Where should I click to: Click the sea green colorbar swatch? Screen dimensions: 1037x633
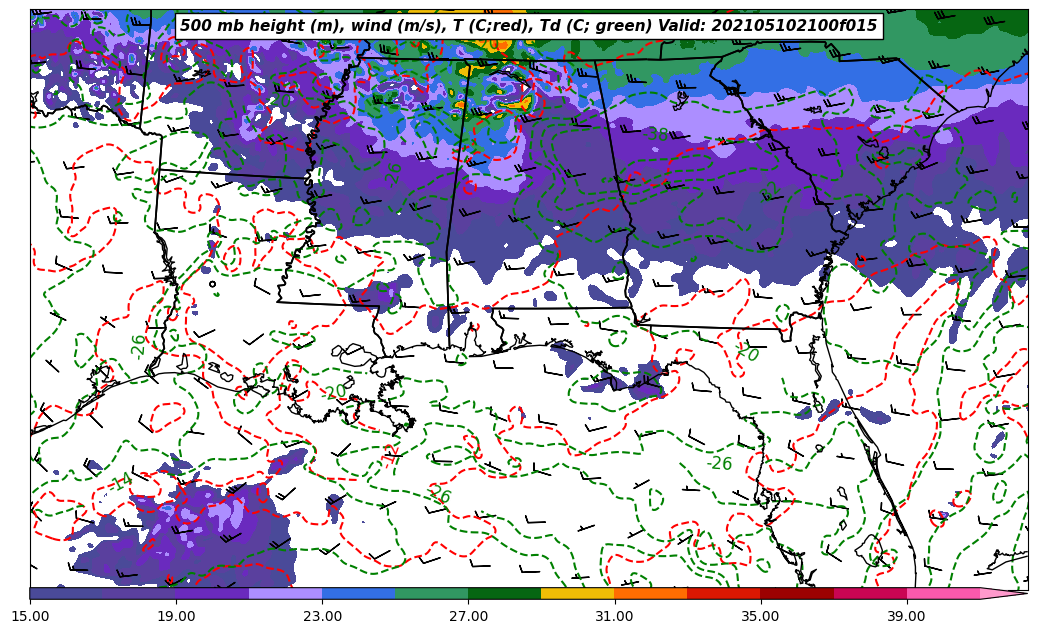(431, 593)
